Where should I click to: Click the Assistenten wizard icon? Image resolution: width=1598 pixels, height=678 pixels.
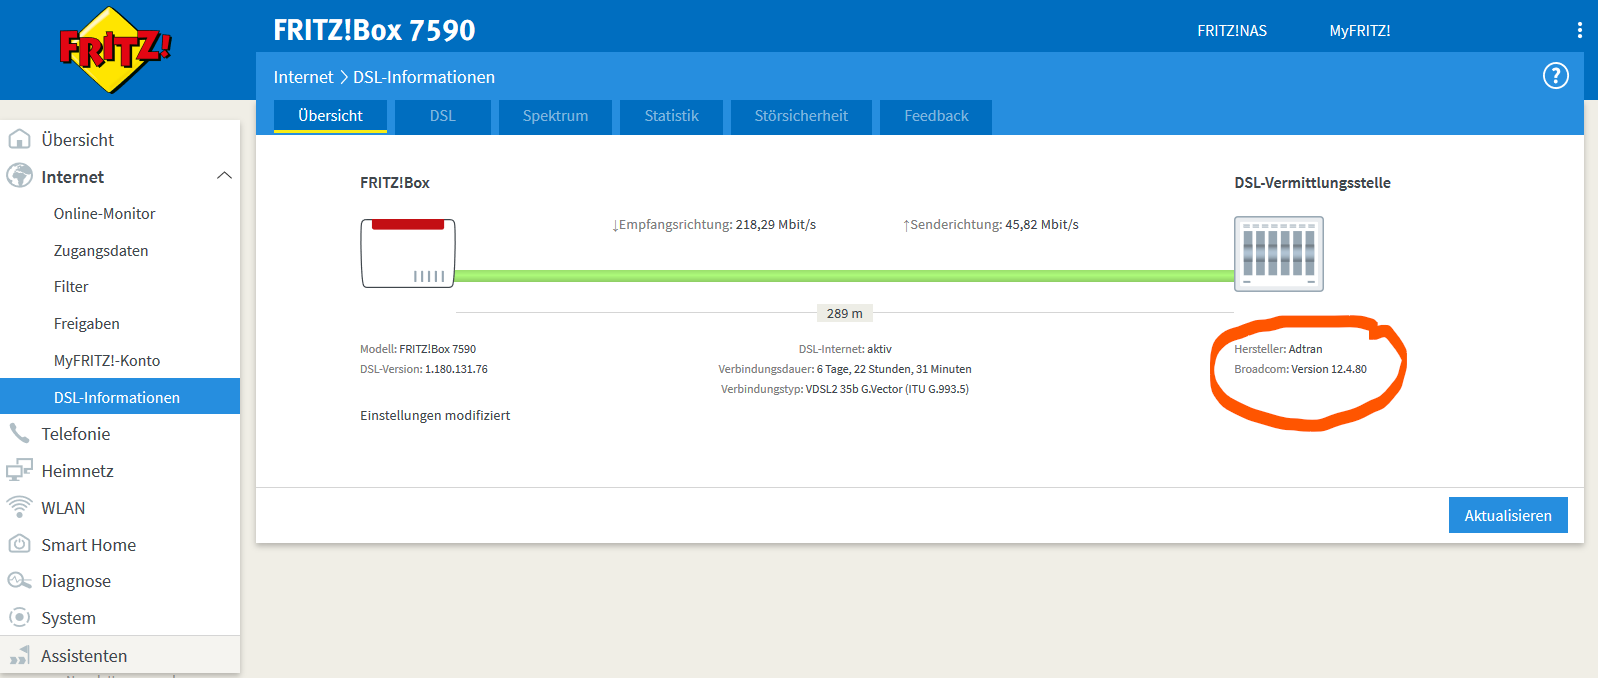[x=19, y=655]
